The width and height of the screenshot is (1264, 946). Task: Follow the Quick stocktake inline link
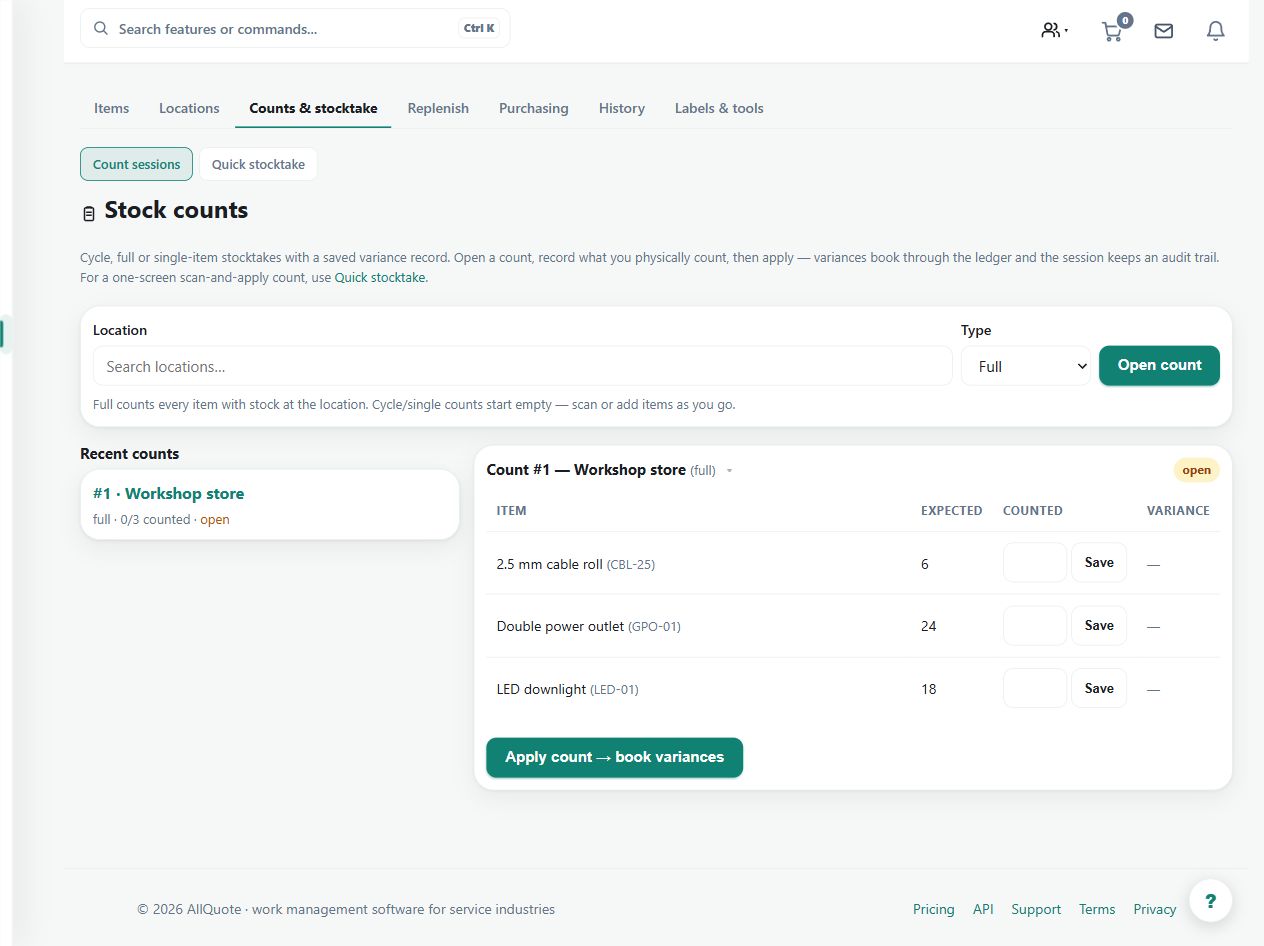coord(381,277)
